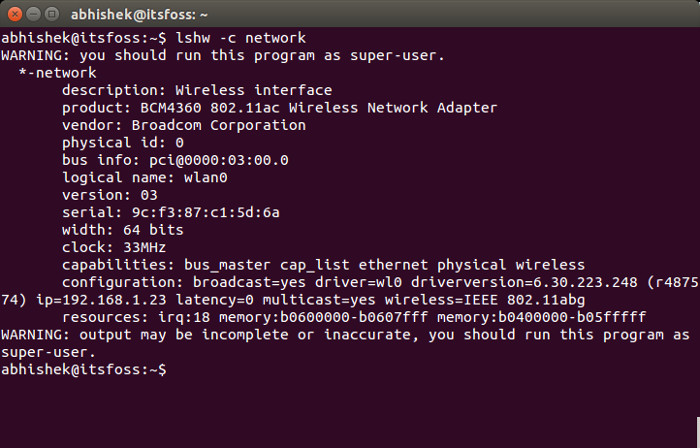Screen dimensions: 700x448
Task: Click the 'vendor: Broadcom Corporation' line
Action: [x=184, y=125]
